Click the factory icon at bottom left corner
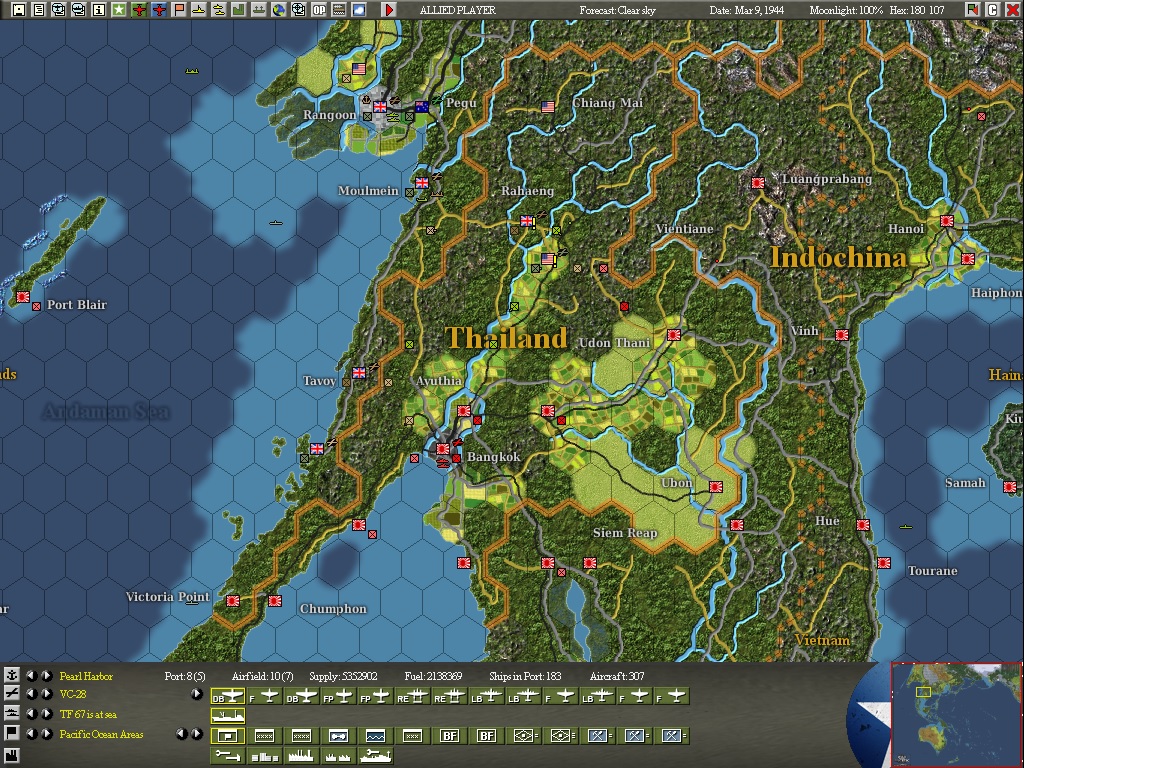Viewport: 1152px width, 768px height. click(x=12, y=756)
